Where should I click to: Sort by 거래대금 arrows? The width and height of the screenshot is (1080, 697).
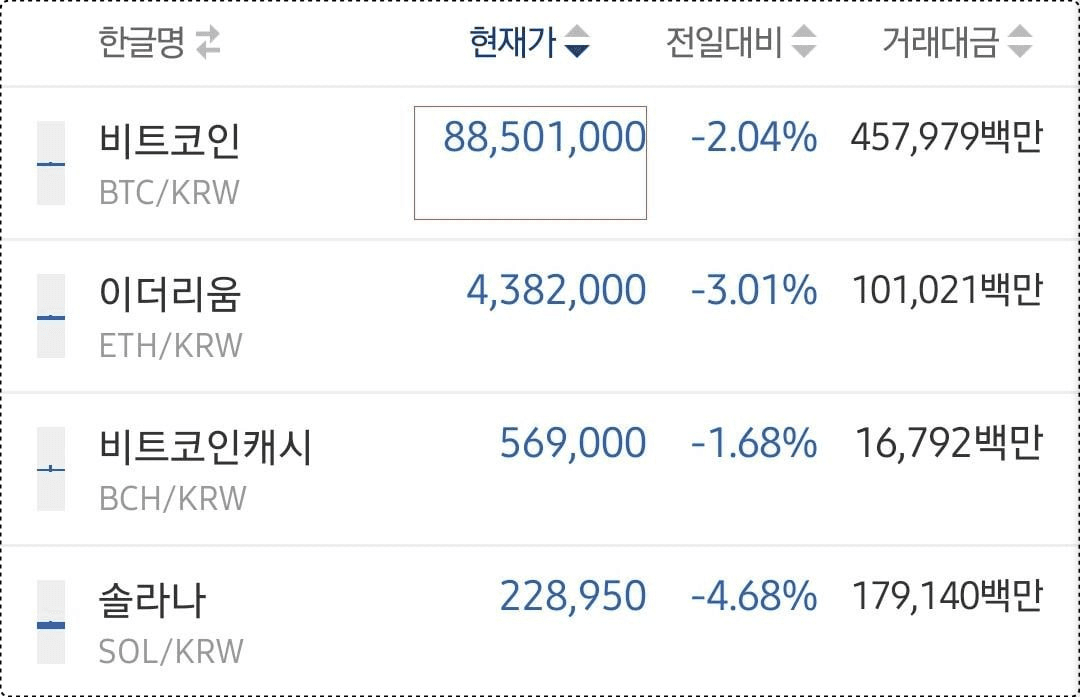pyautogui.click(x=1019, y=41)
